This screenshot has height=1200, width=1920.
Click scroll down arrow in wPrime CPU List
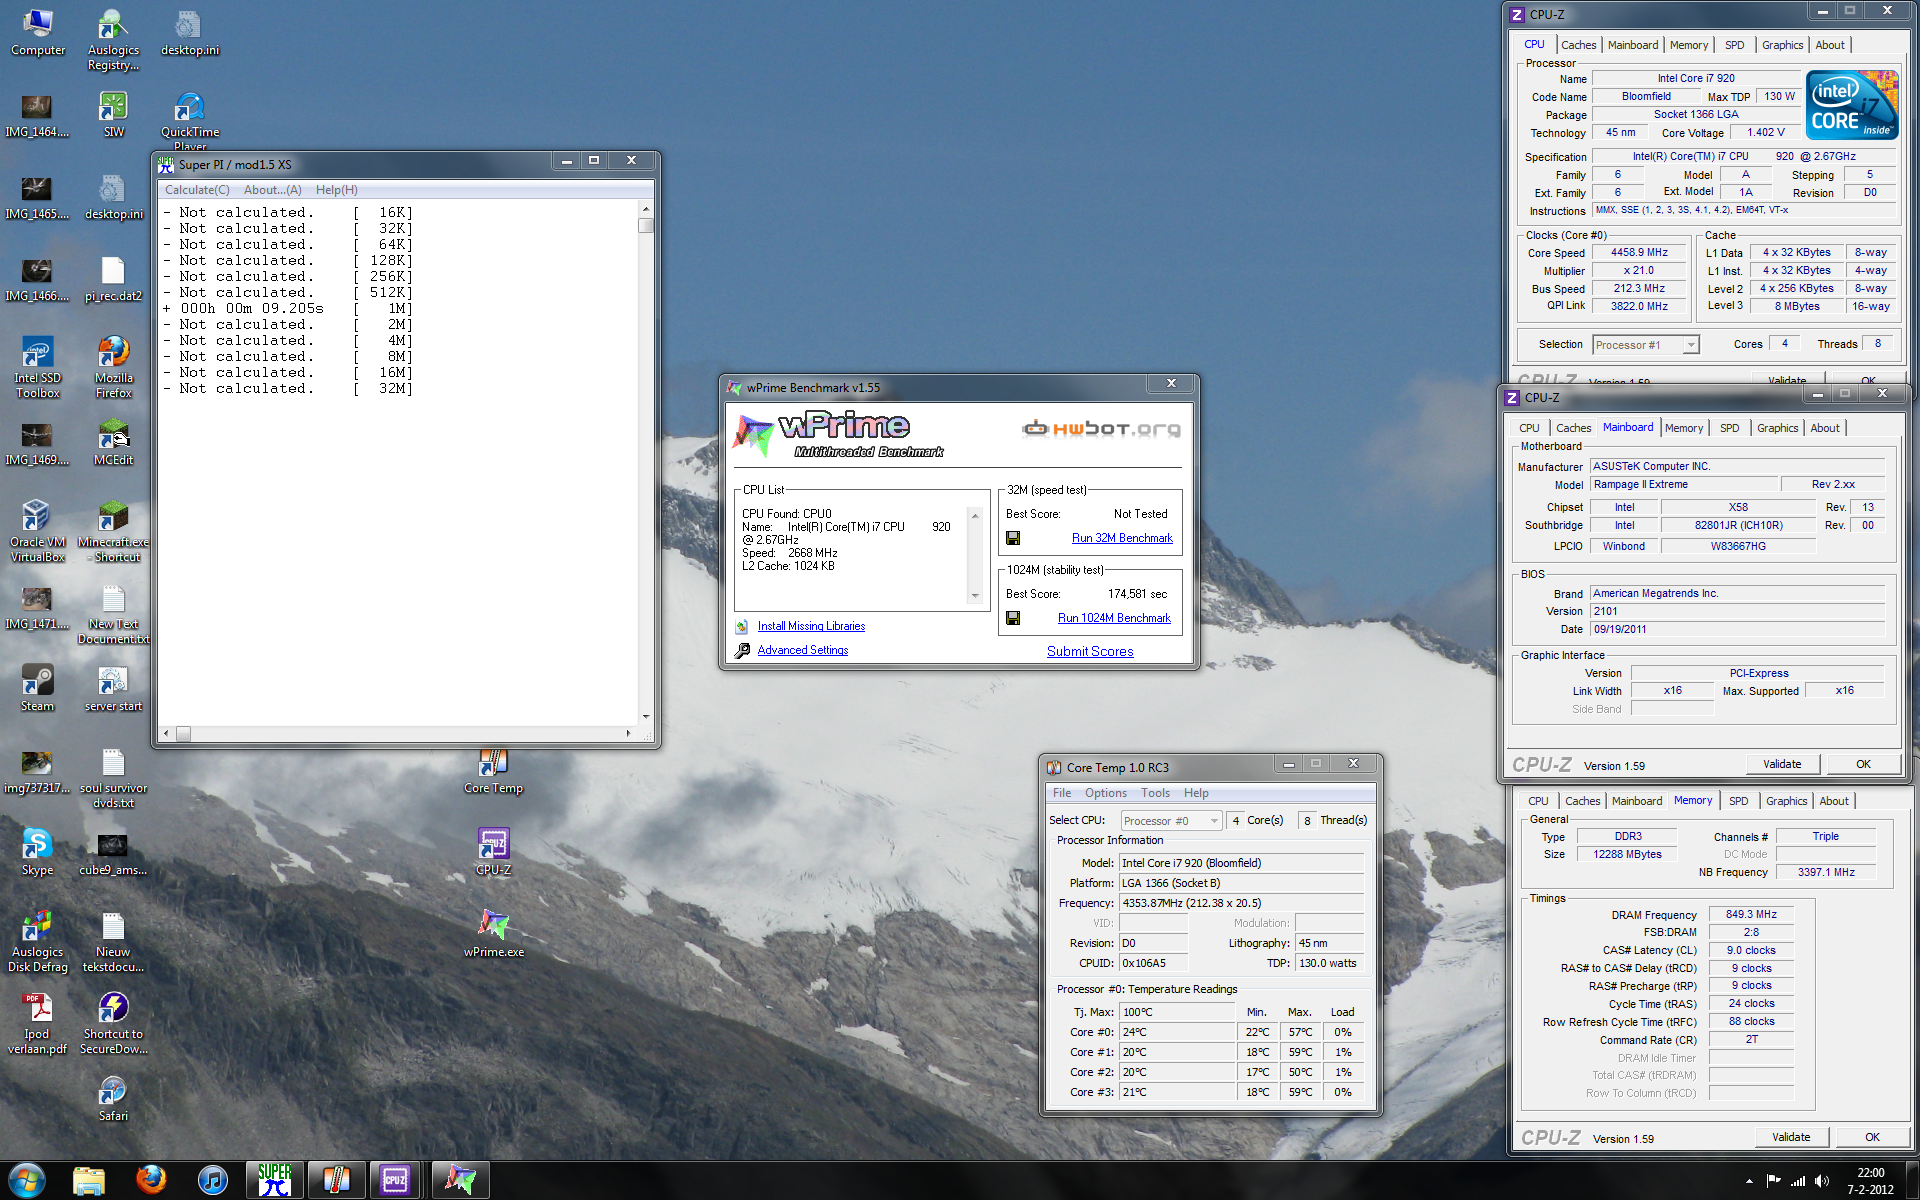(975, 596)
